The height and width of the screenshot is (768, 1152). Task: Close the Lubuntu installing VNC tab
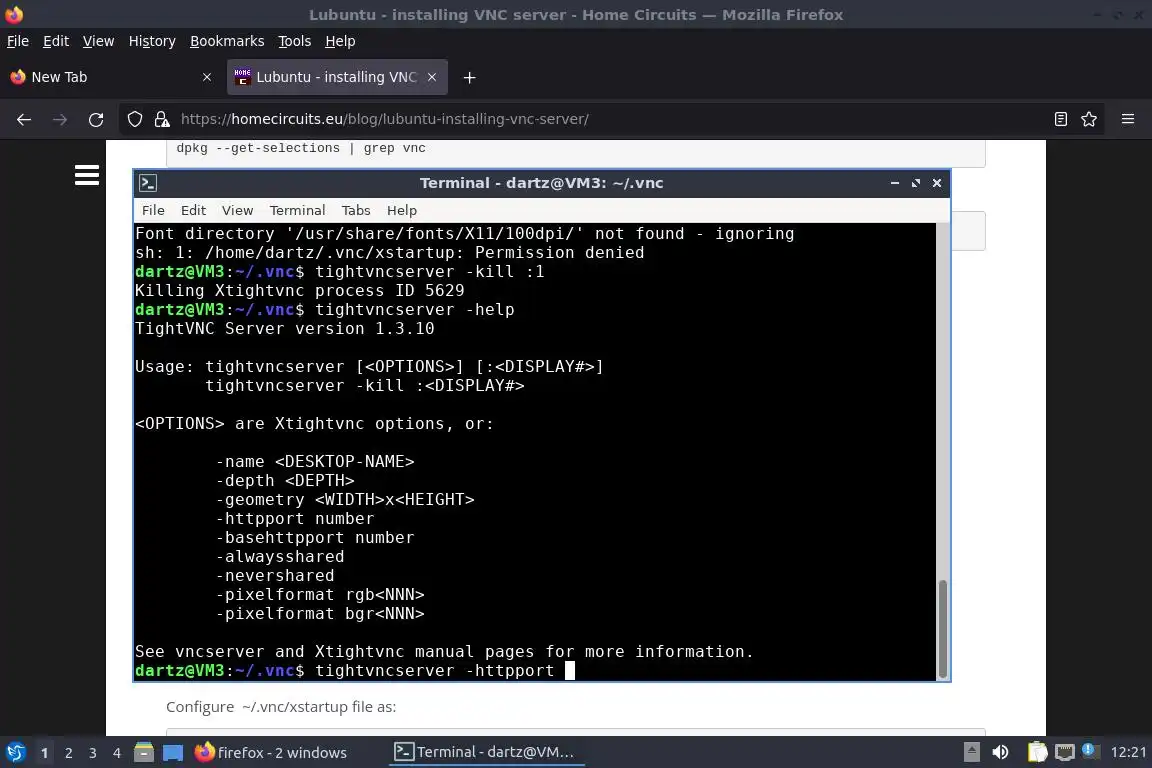tap(432, 77)
